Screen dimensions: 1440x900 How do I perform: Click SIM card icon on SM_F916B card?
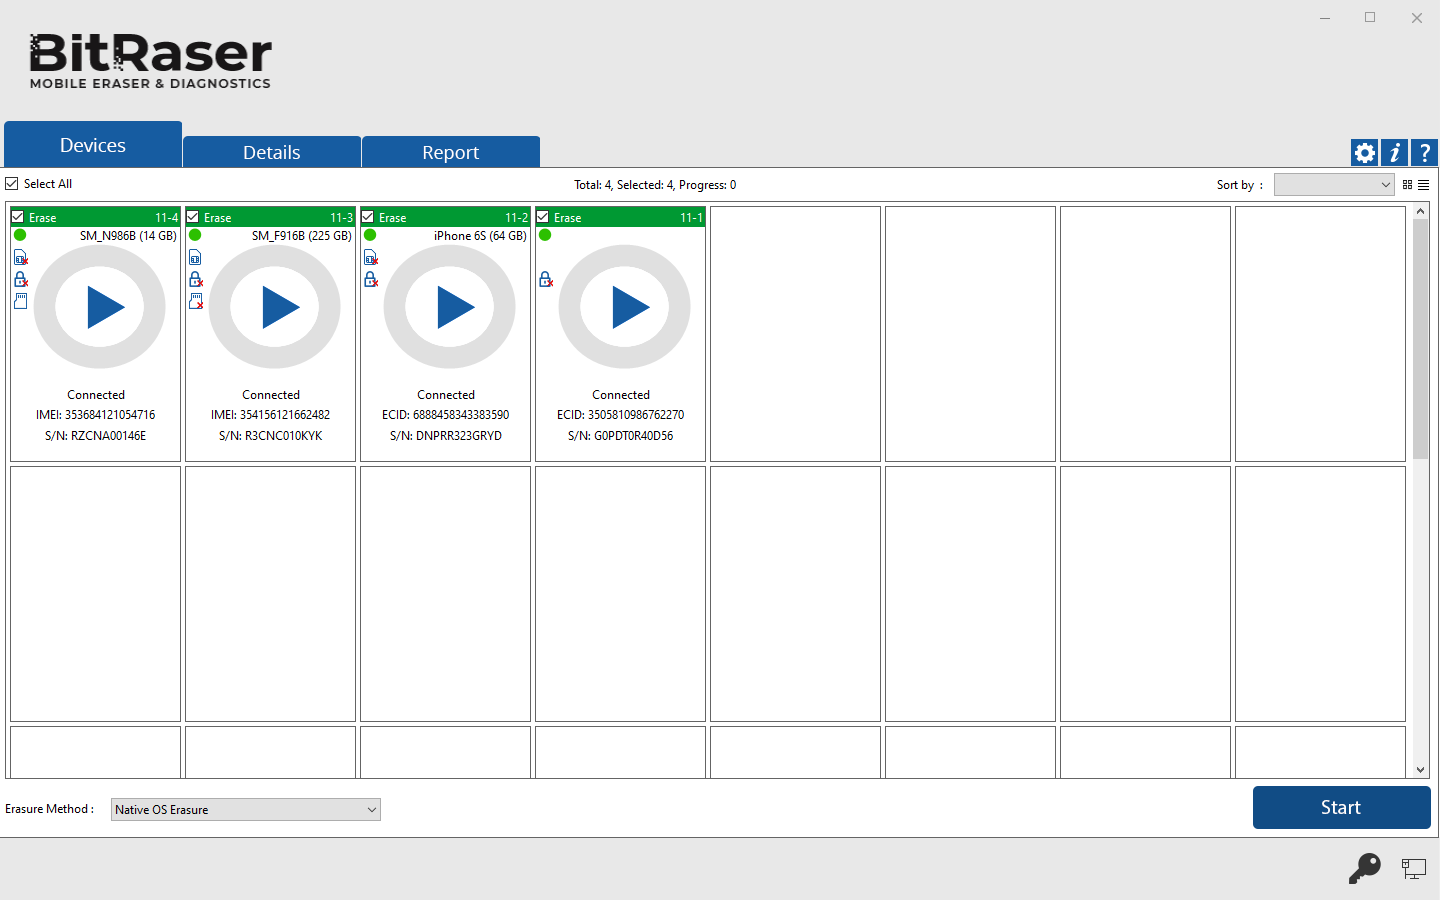pos(195,258)
